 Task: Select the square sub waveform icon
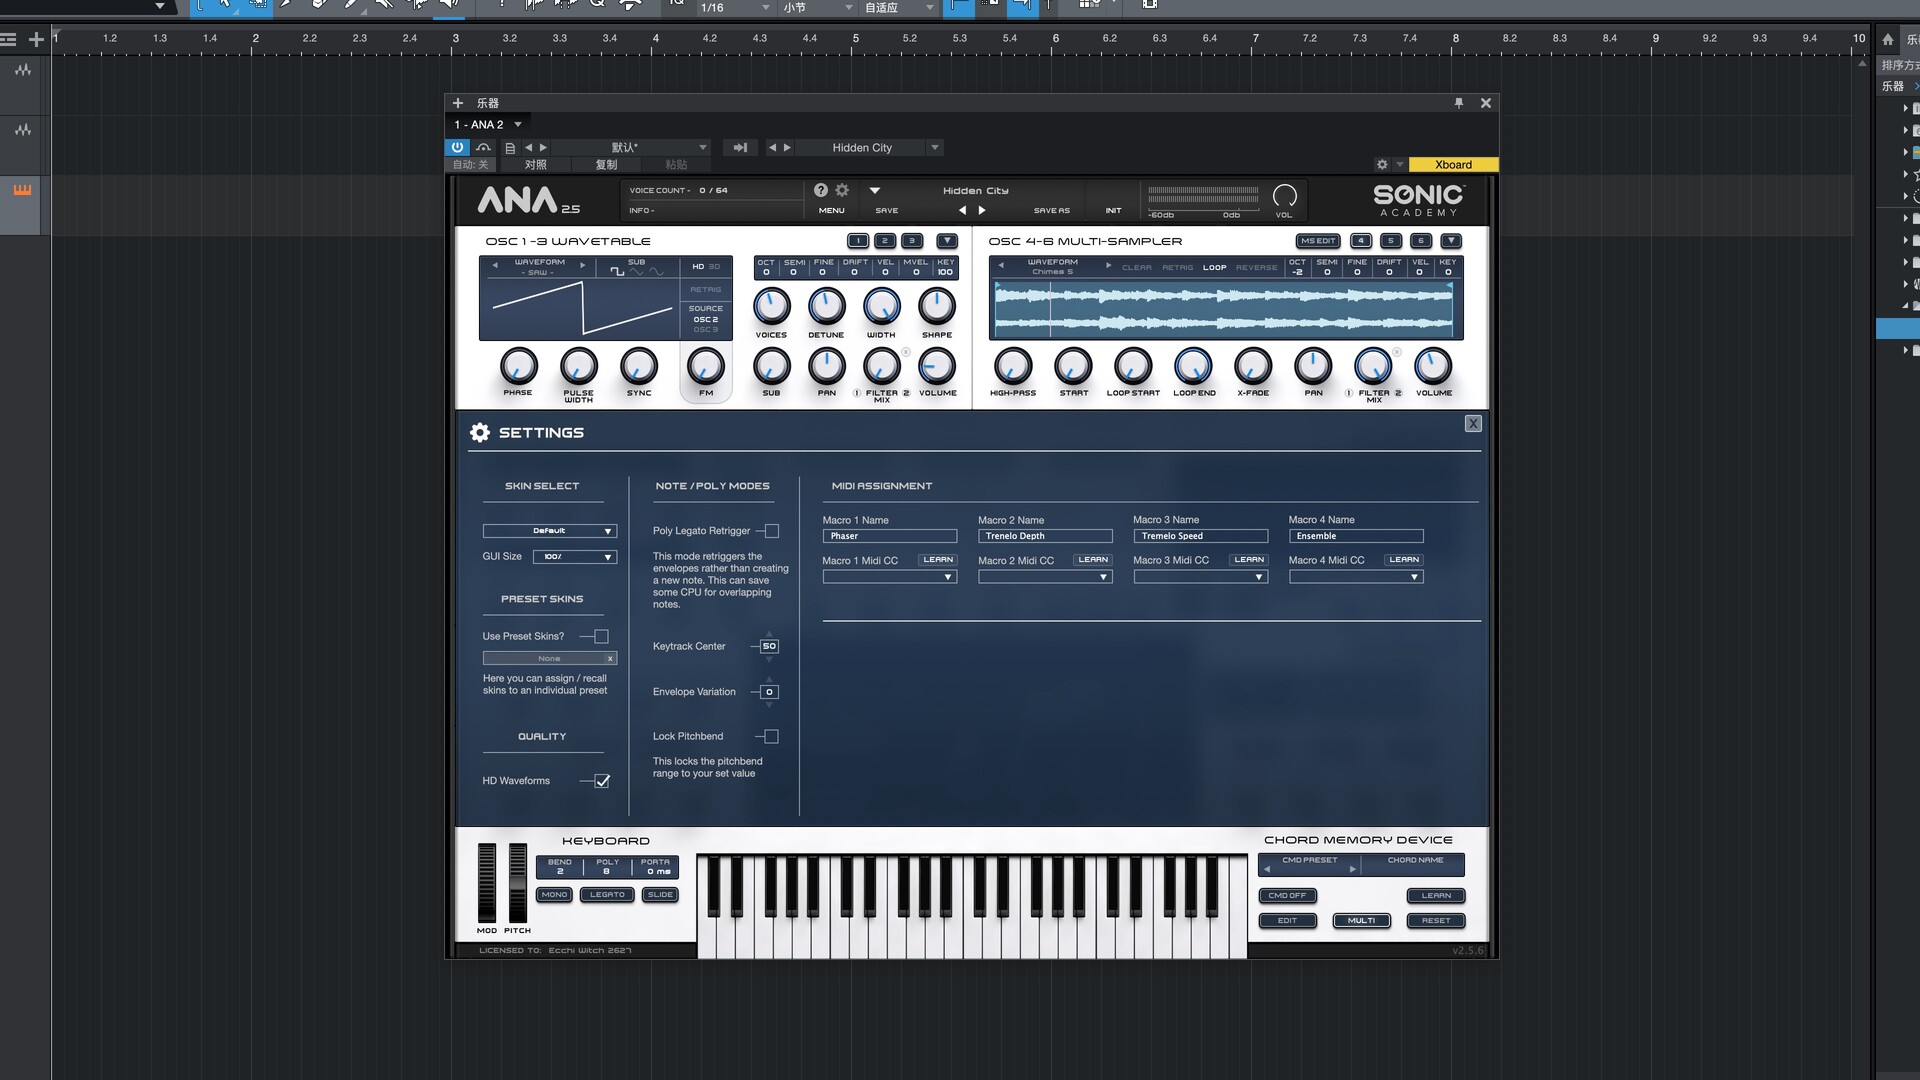pyautogui.click(x=617, y=272)
